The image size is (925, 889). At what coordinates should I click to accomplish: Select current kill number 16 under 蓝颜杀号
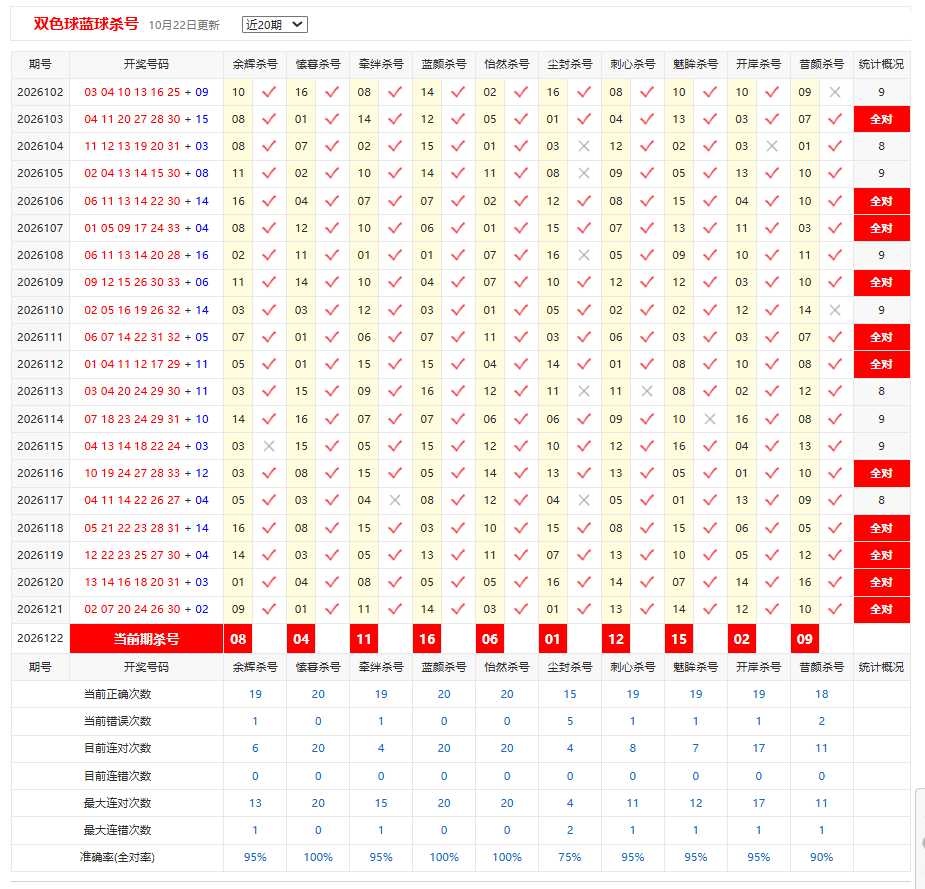(x=427, y=639)
